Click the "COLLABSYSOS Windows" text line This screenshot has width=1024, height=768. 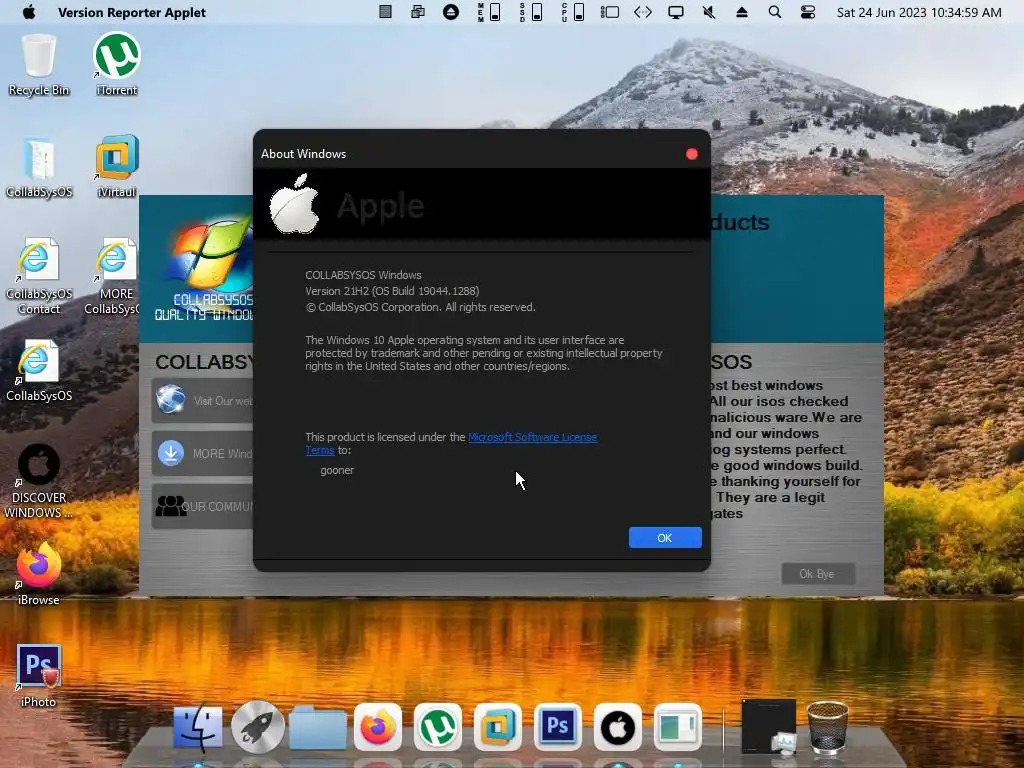(x=363, y=275)
